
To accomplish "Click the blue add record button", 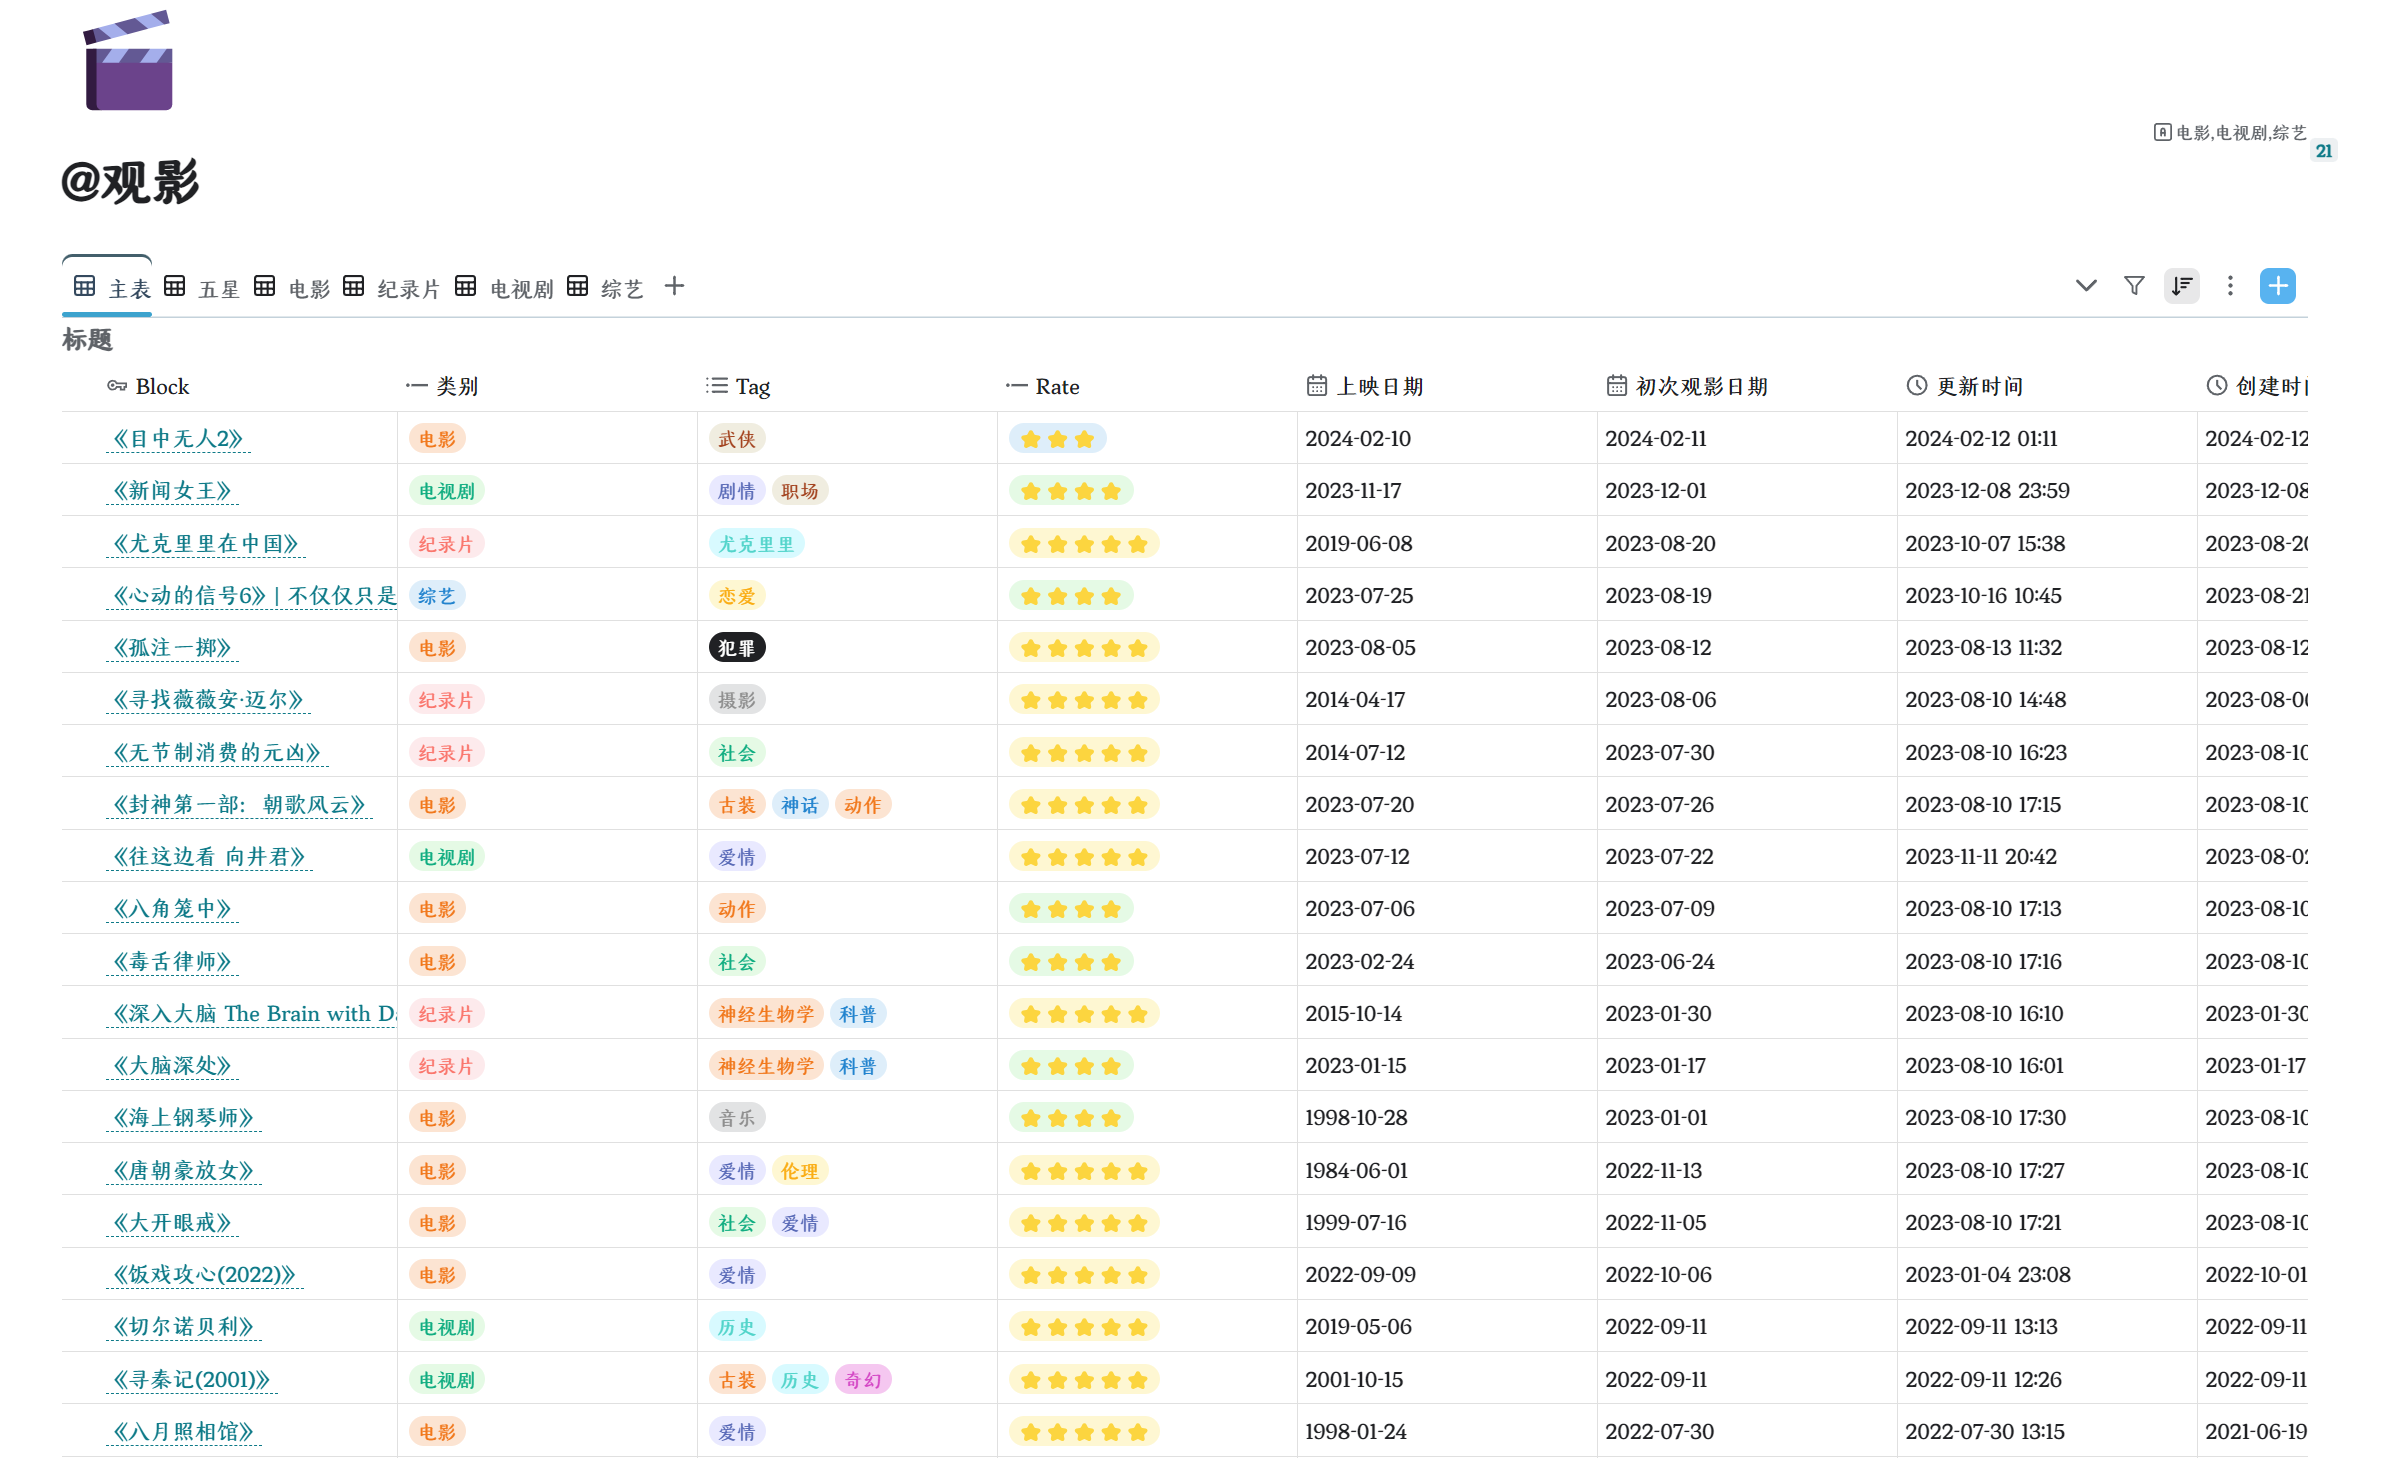I will click(2277, 286).
